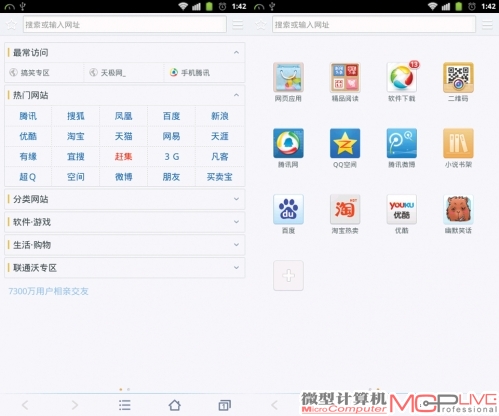Open the 7300万用户相亲交友 ad link
The width and height of the screenshot is (499, 416).
pos(48,291)
